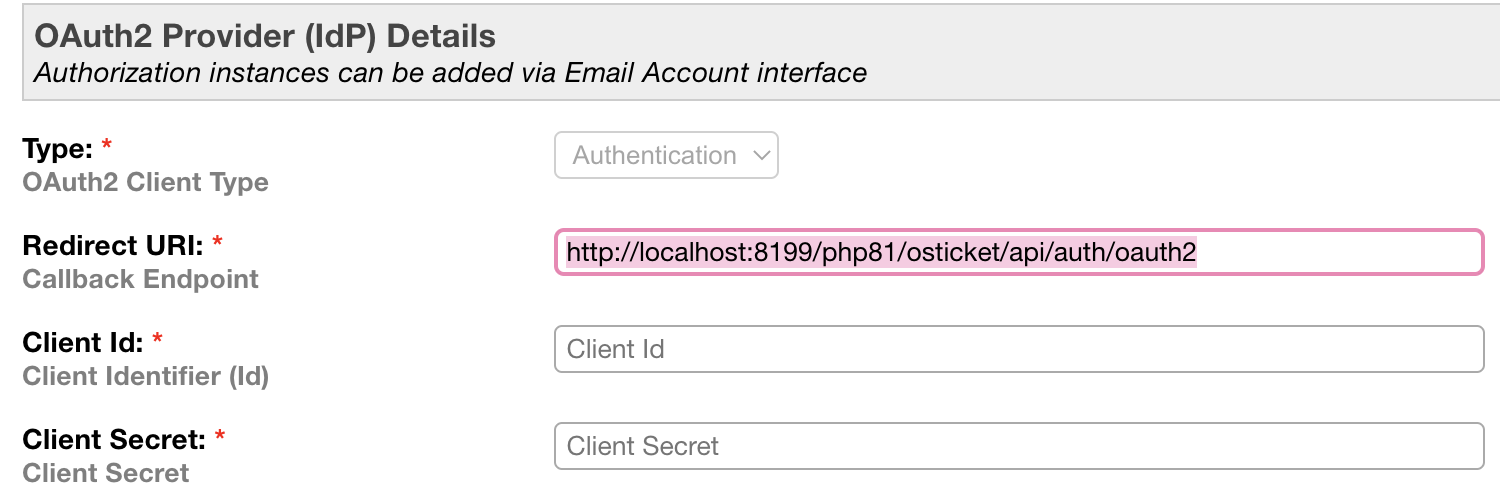The image size is (1500, 498).
Task: Click the bold "Client Secret:" label
Action: (114, 439)
